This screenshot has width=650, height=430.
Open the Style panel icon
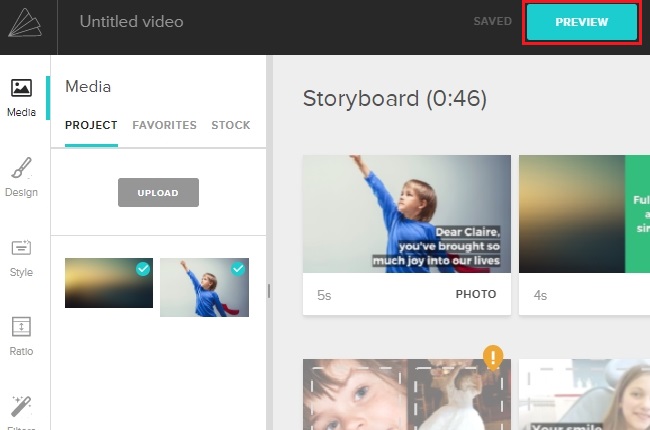click(21, 248)
